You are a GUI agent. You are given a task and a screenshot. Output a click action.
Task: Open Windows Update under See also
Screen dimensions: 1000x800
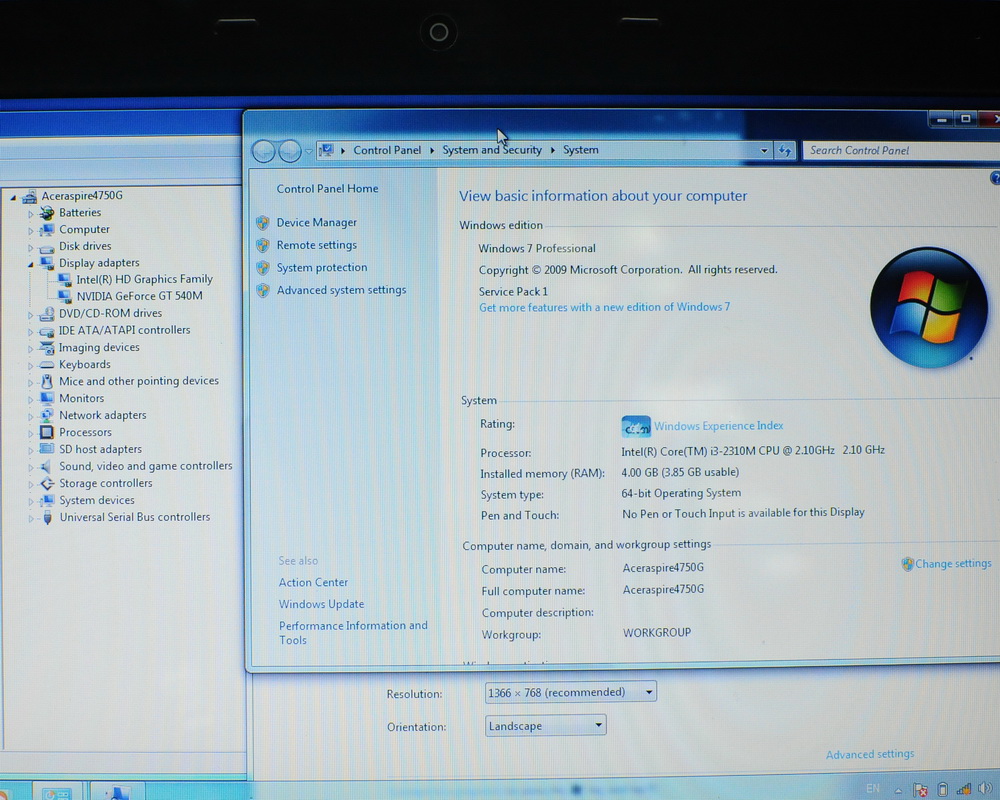[x=321, y=604]
